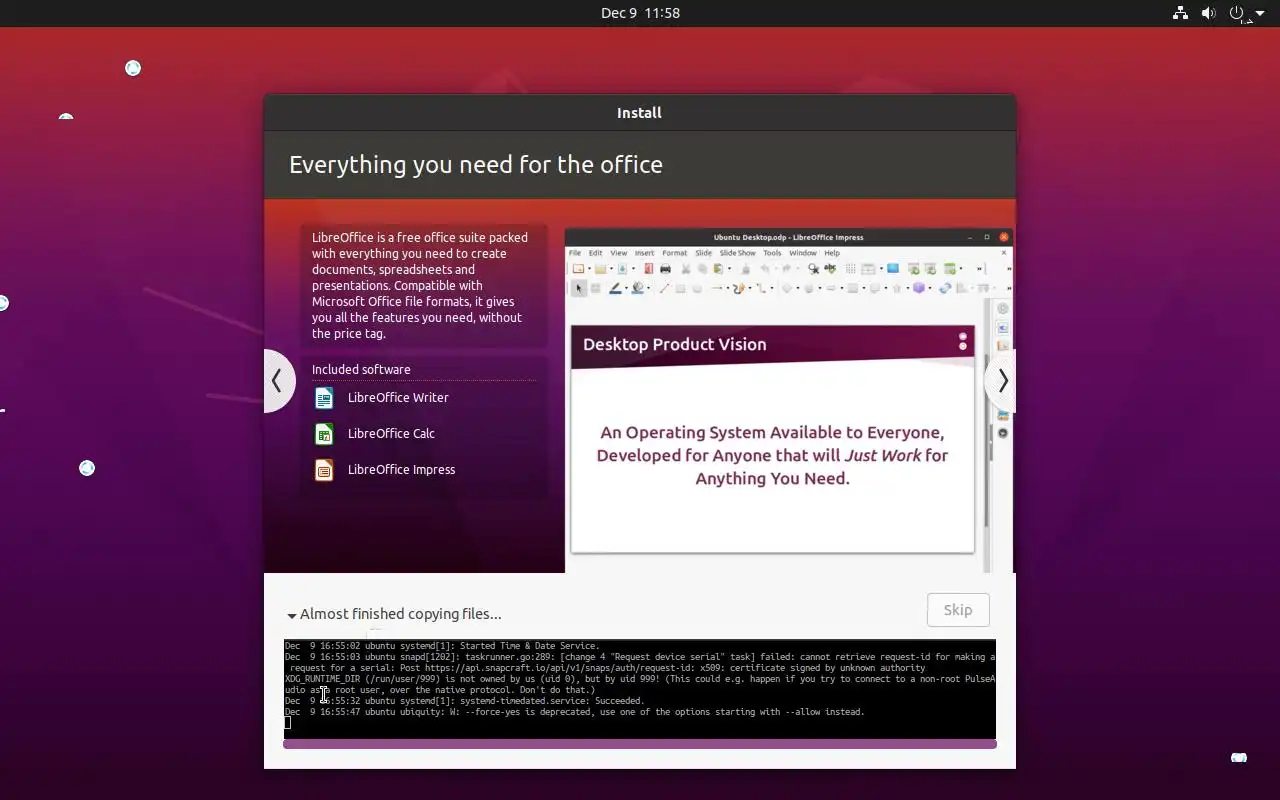Click 'Everything you need for the office' heading
This screenshot has width=1280, height=800.
pos(476,165)
